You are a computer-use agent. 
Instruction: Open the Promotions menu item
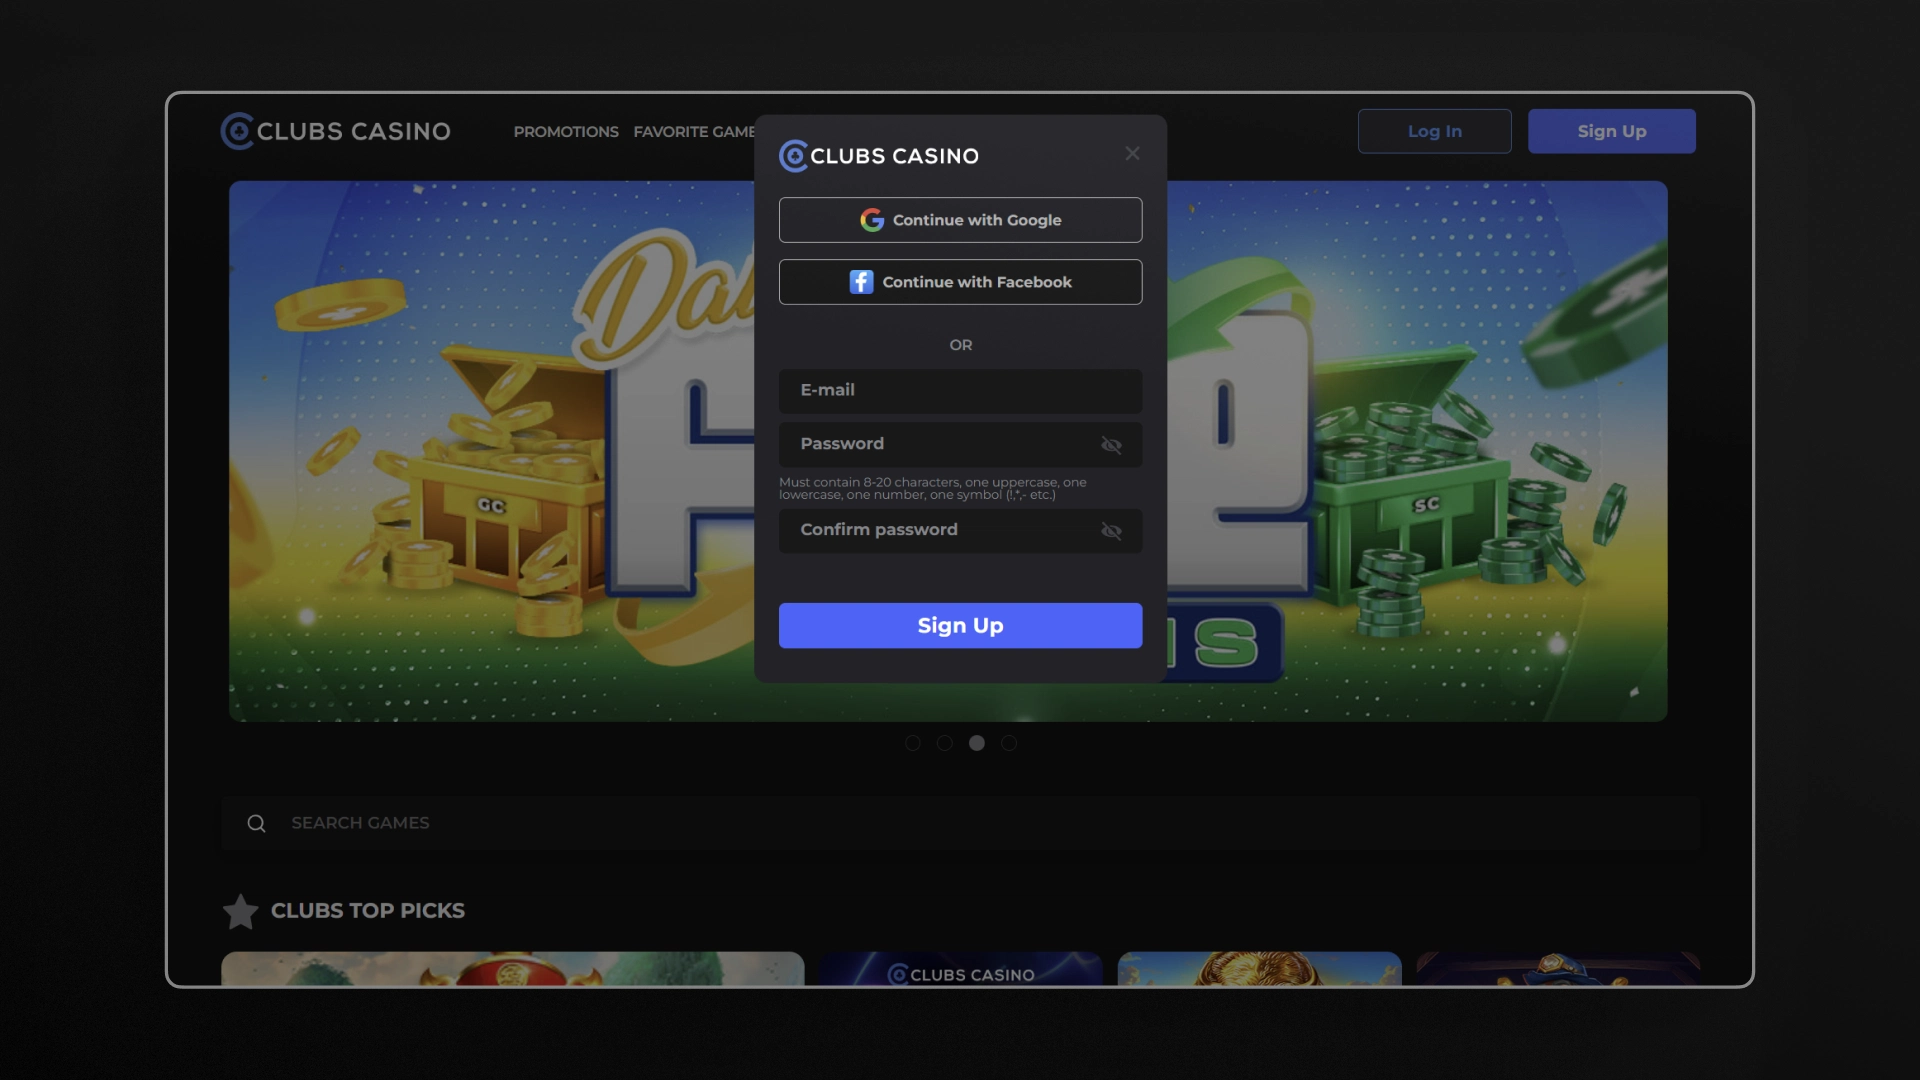pyautogui.click(x=566, y=131)
